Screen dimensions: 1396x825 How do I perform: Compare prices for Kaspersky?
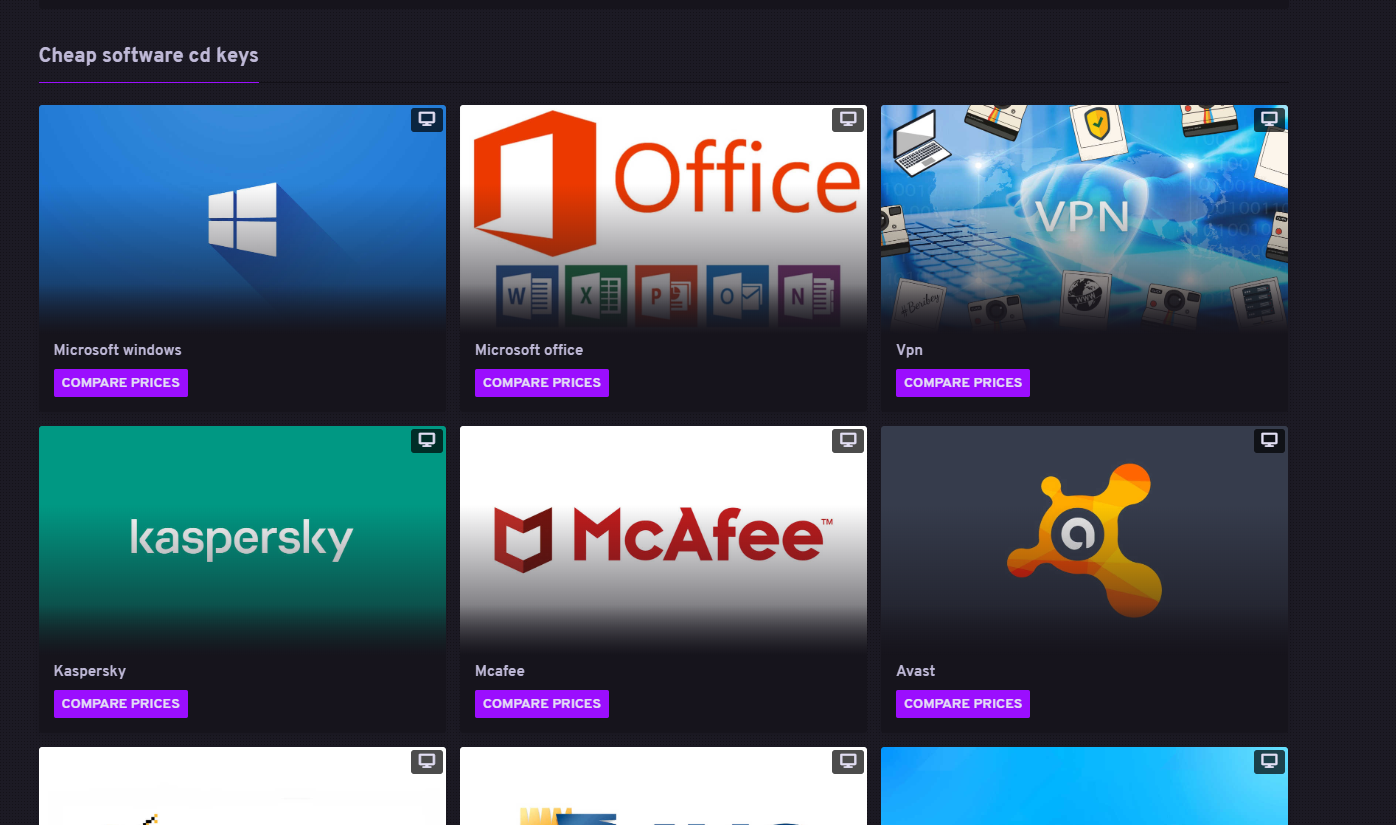coord(121,704)
